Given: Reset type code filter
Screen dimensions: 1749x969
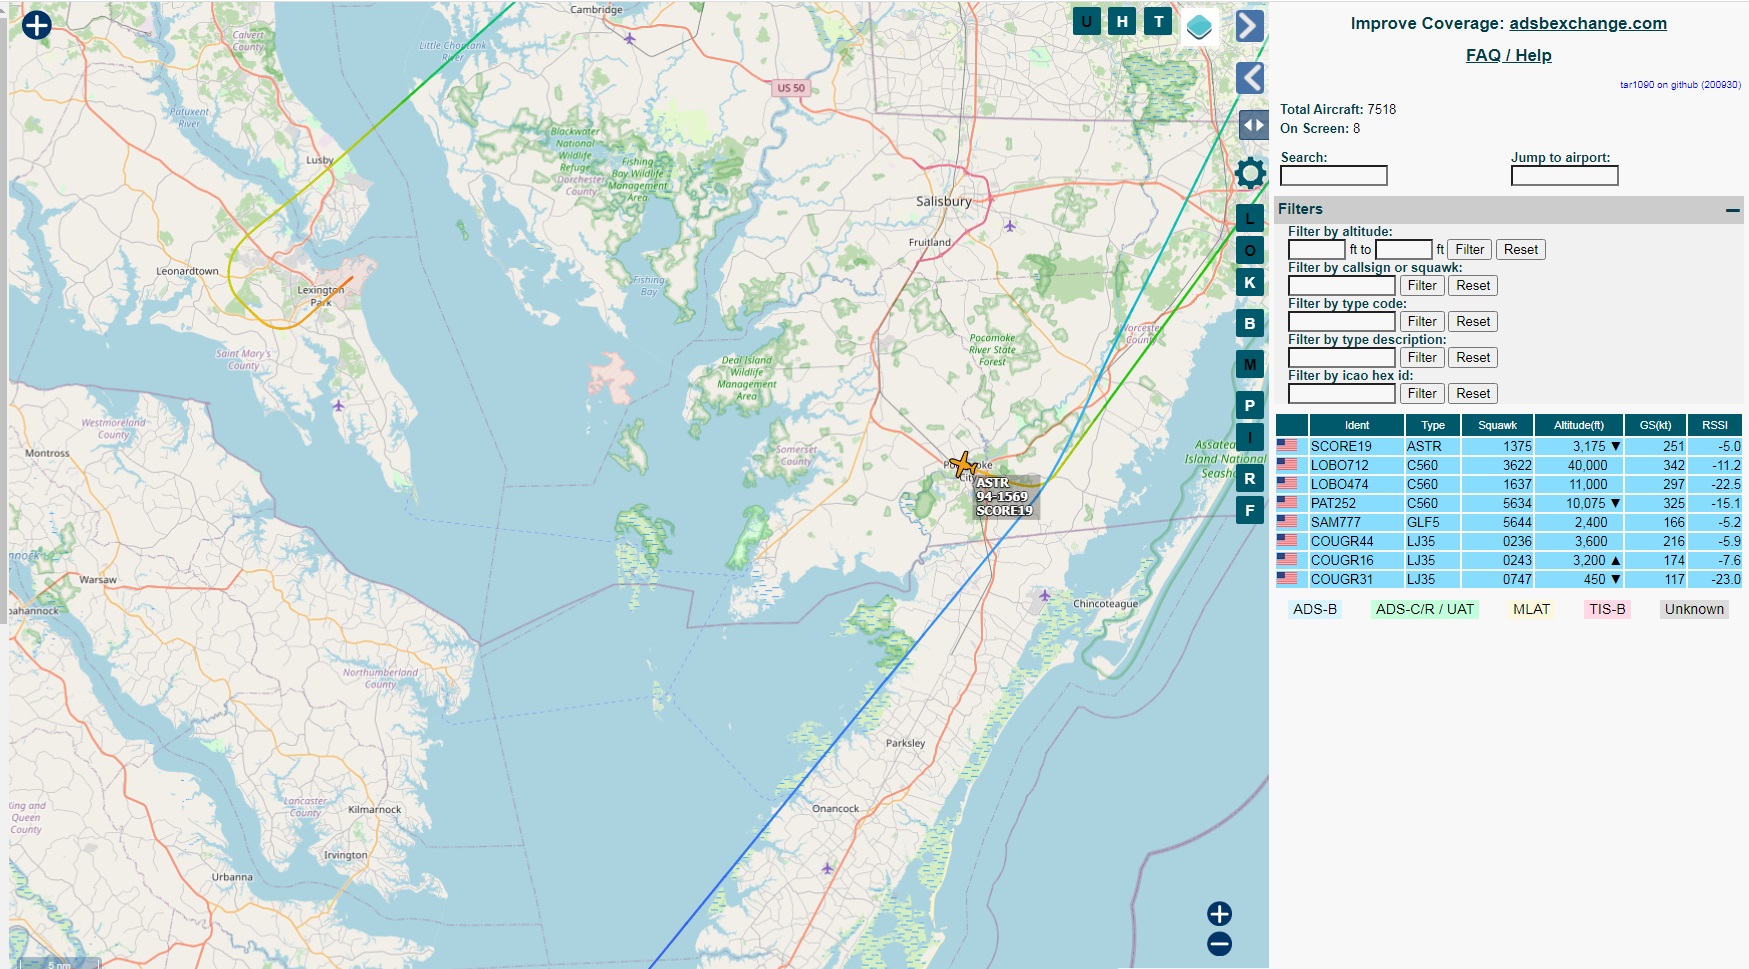Looking at the screenshot, I should click(x=1473, y=322).
